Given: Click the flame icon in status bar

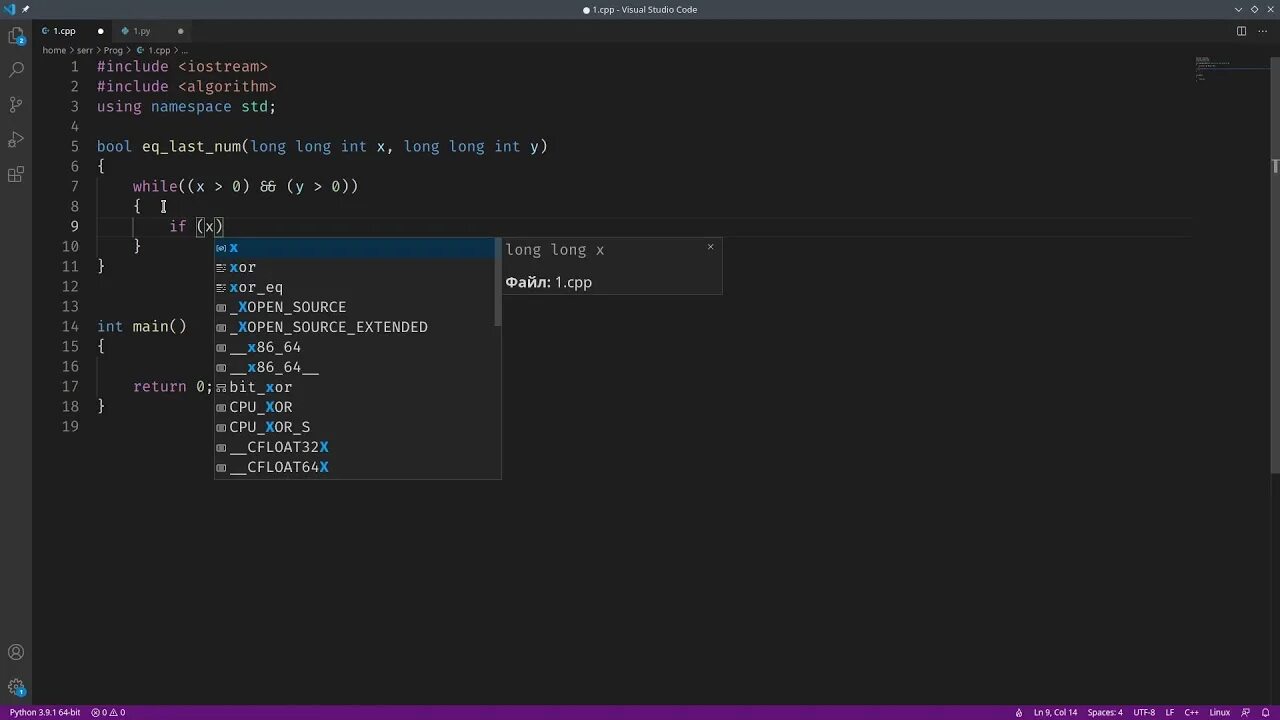Looking at the screenshot, I should click(1019, 712).
